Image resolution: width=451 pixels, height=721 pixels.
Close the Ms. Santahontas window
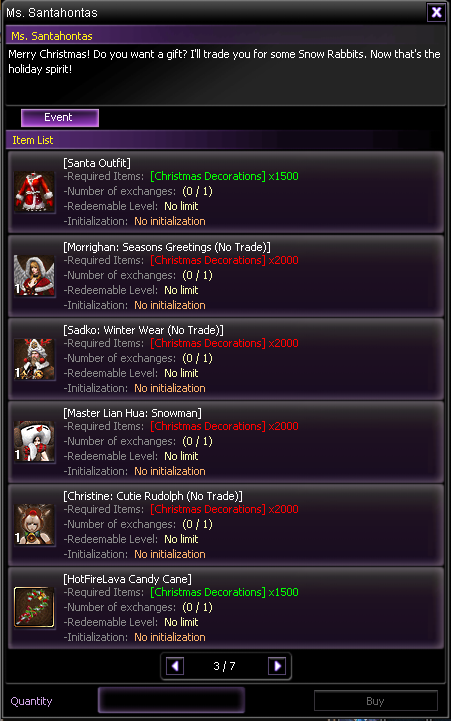click(x=436, y=12)
